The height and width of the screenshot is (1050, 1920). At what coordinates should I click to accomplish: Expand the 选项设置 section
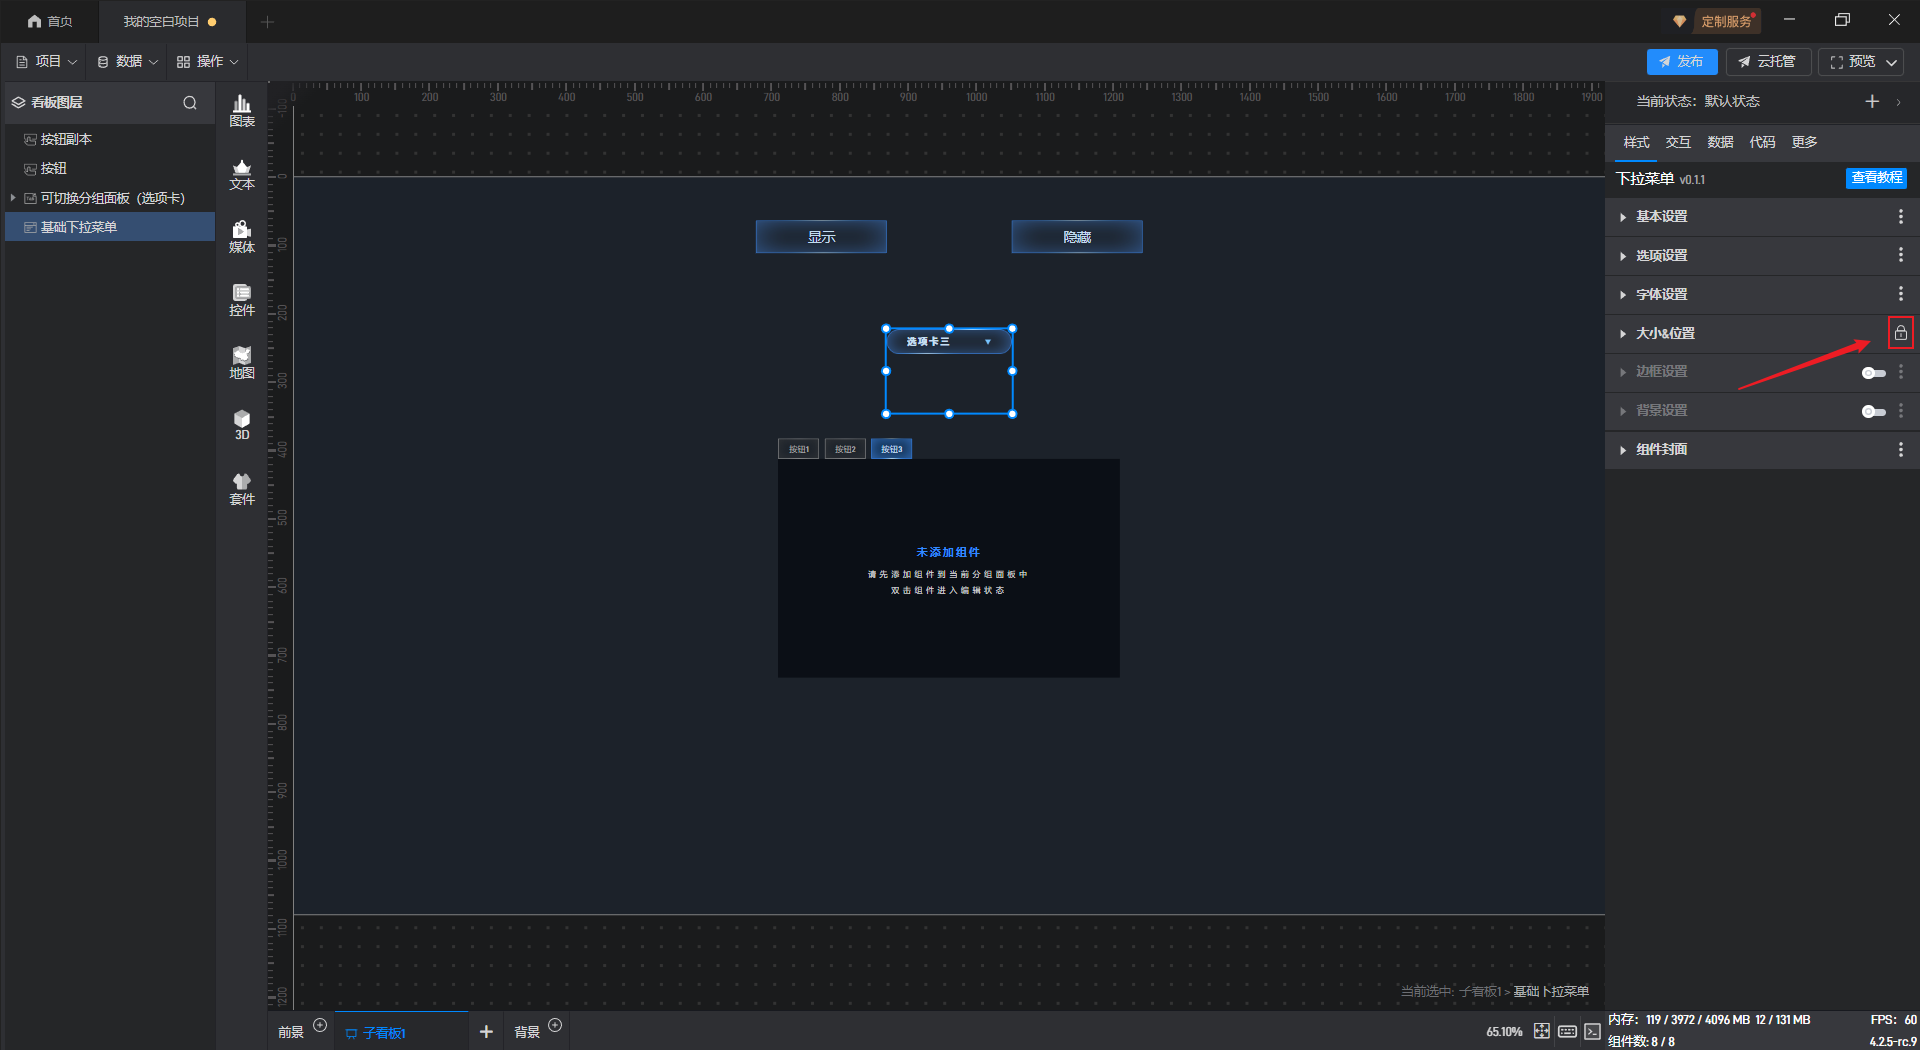click(1661, 256)
